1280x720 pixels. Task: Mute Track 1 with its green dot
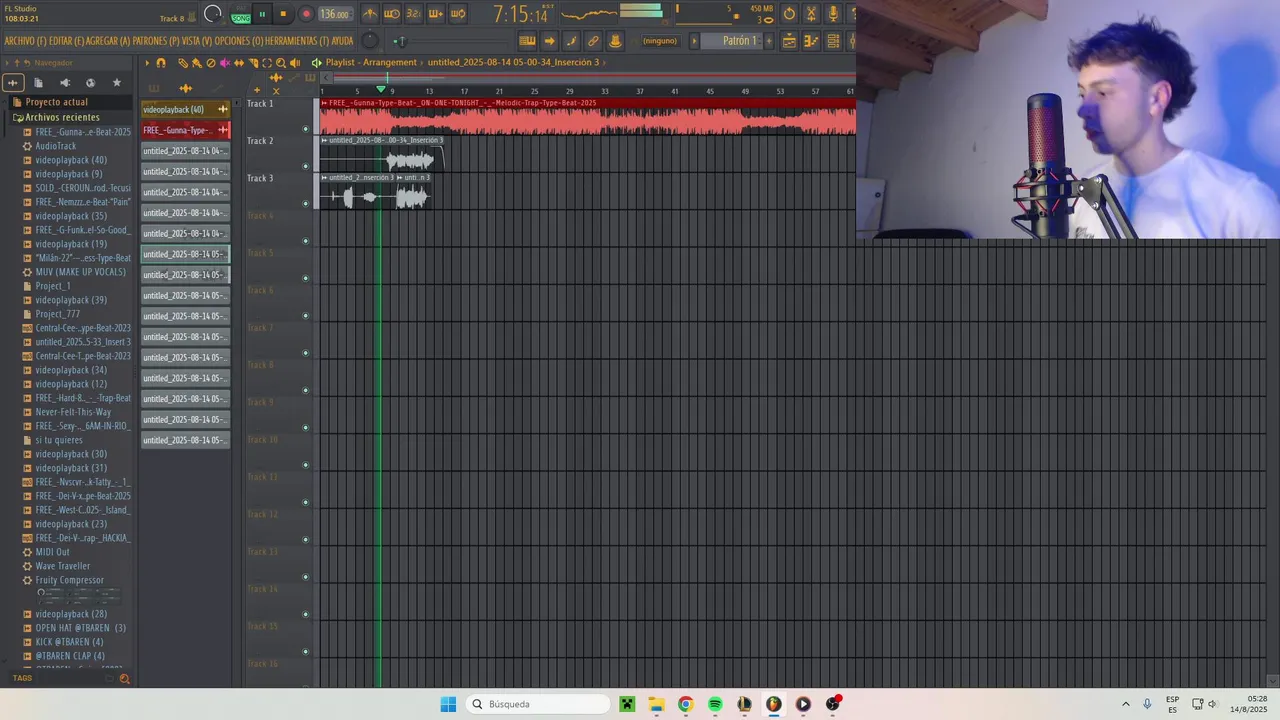coord(306,129)
